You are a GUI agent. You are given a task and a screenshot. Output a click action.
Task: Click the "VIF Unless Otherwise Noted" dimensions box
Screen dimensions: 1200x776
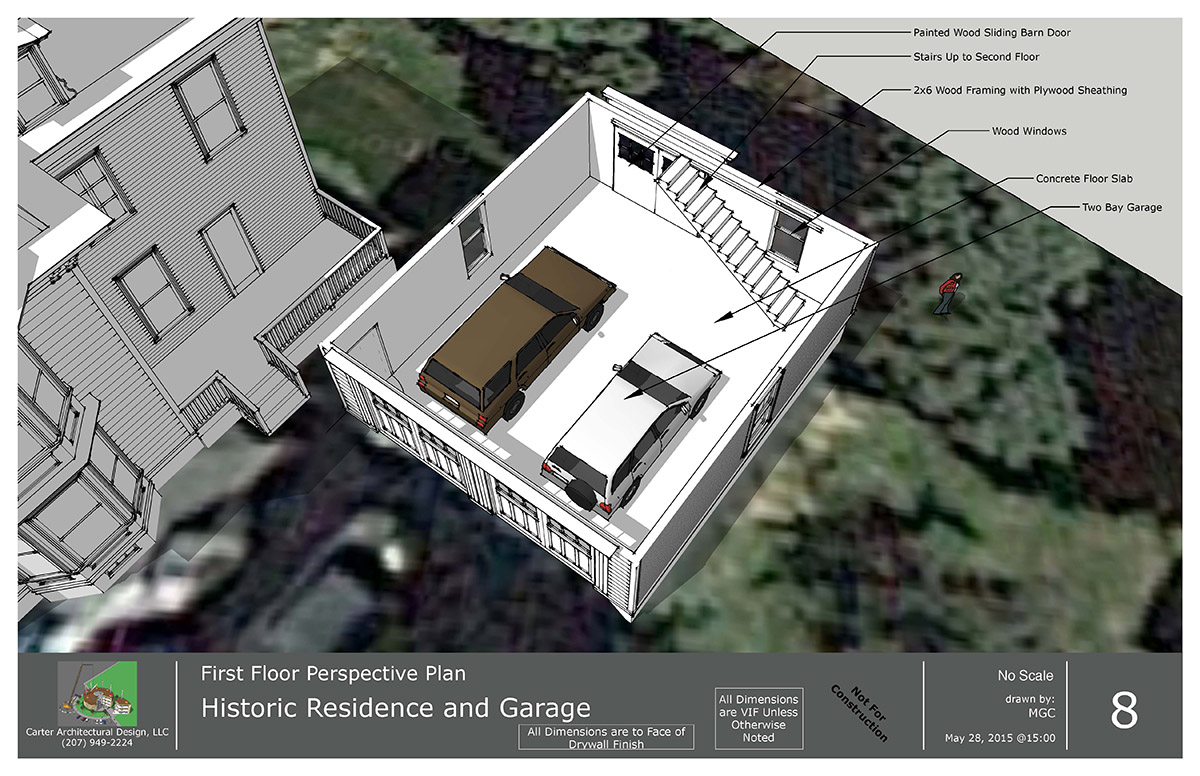tap(758, 718)
